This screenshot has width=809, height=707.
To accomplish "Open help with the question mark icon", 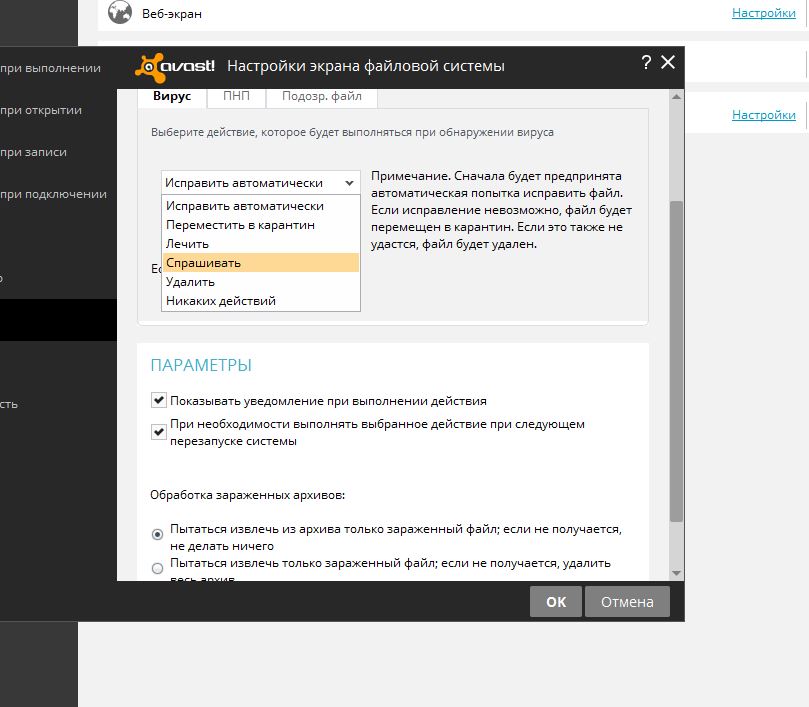I will tap(646, 62).
